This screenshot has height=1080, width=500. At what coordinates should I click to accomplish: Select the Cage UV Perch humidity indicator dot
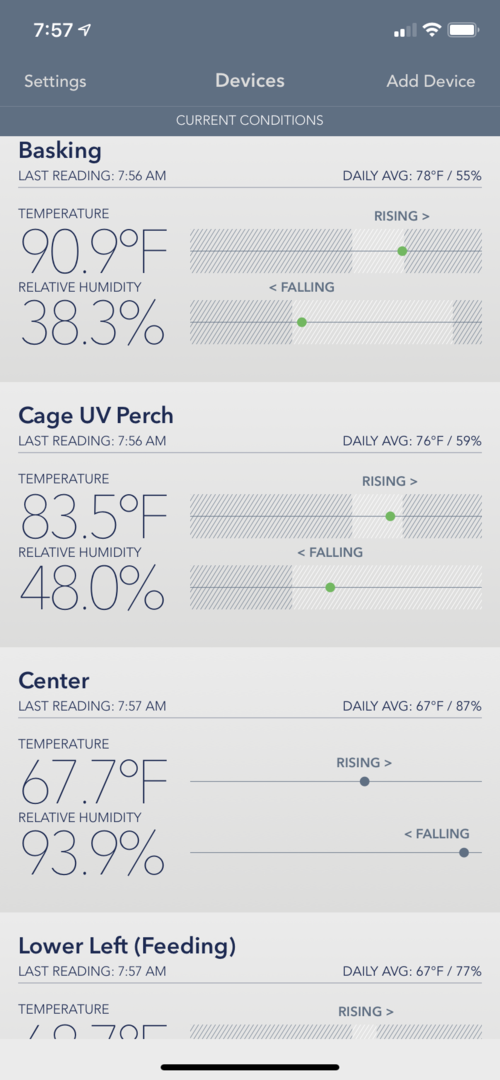[330, 588]
